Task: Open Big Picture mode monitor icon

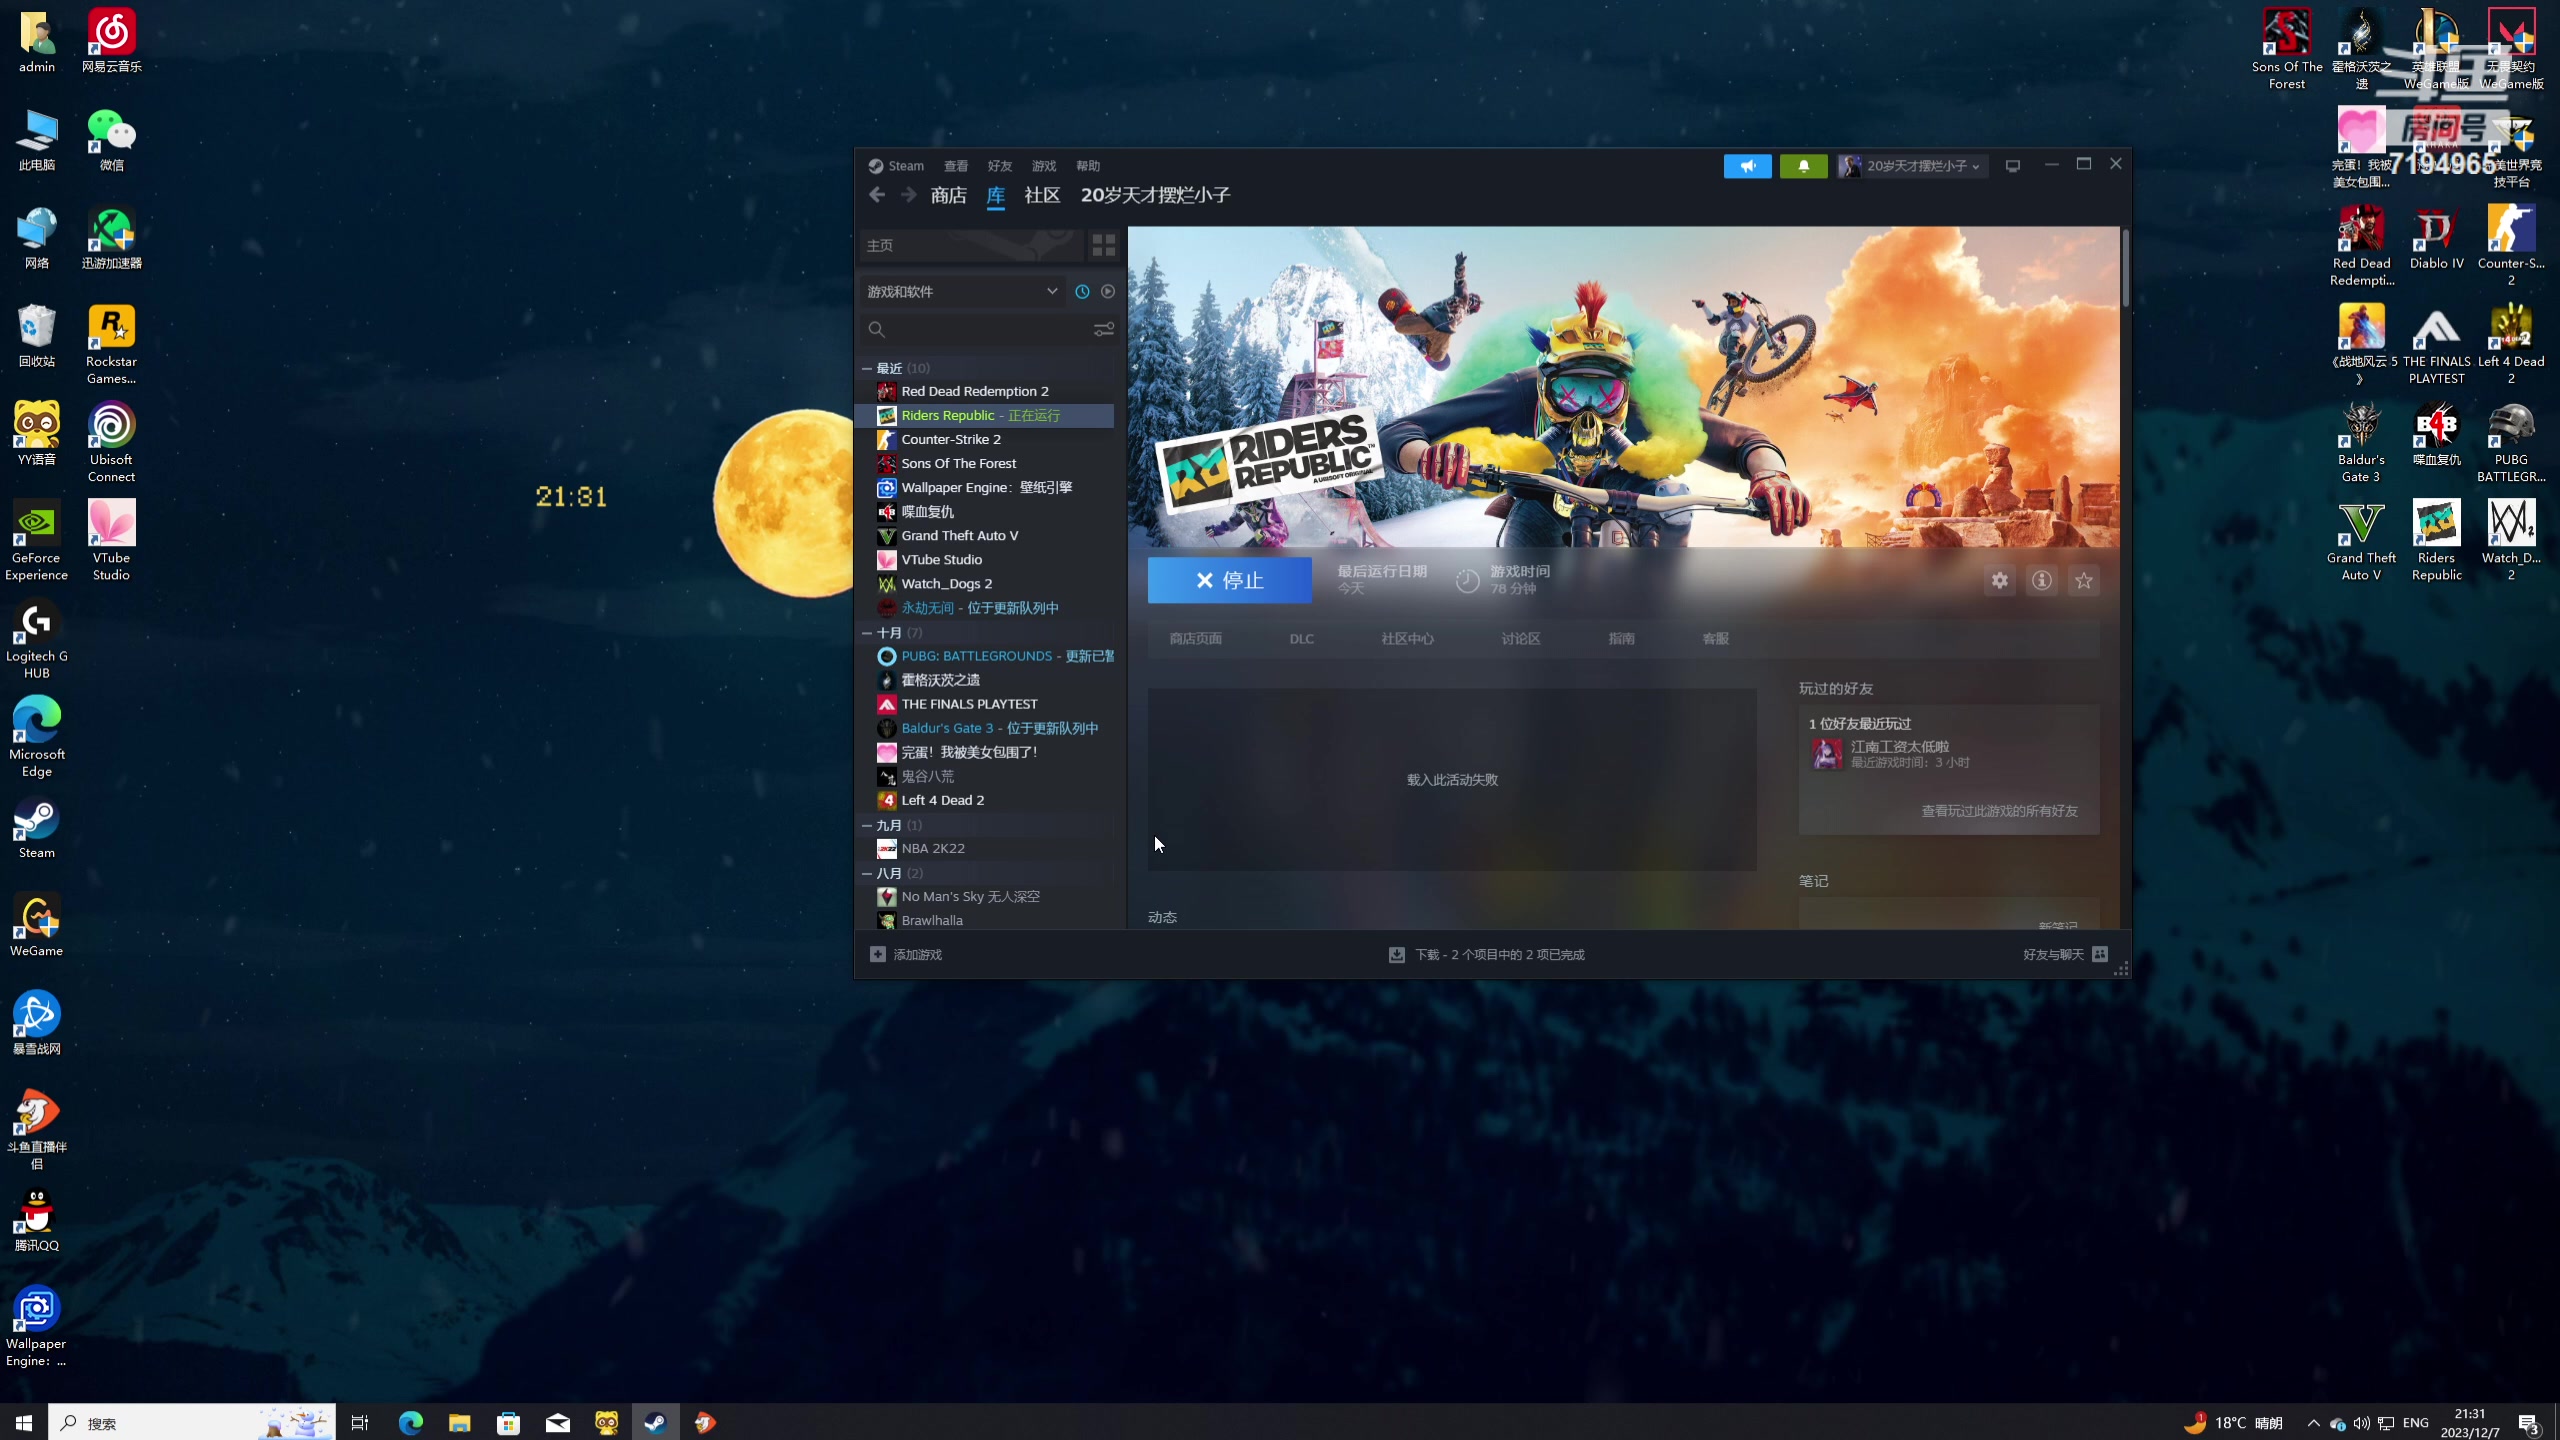Action: [x=2013, y=166]
